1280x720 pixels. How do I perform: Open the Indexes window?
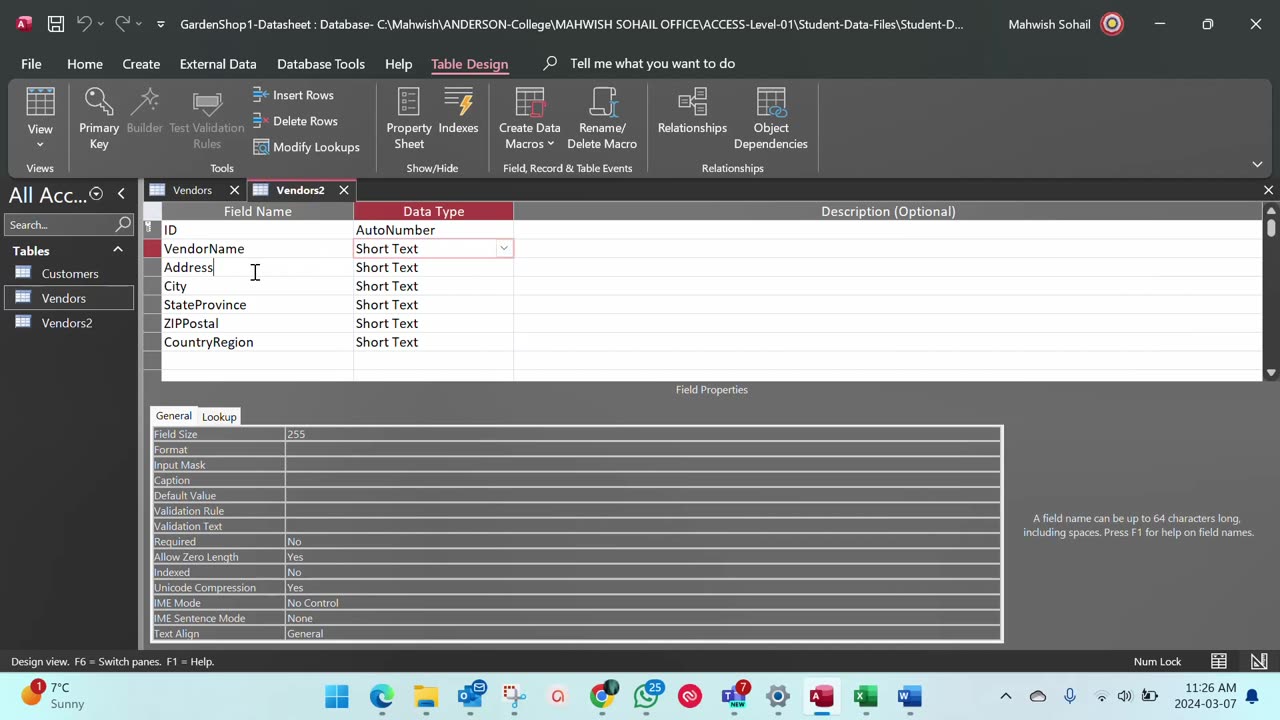pyautogui.click(x=458, y=112)
